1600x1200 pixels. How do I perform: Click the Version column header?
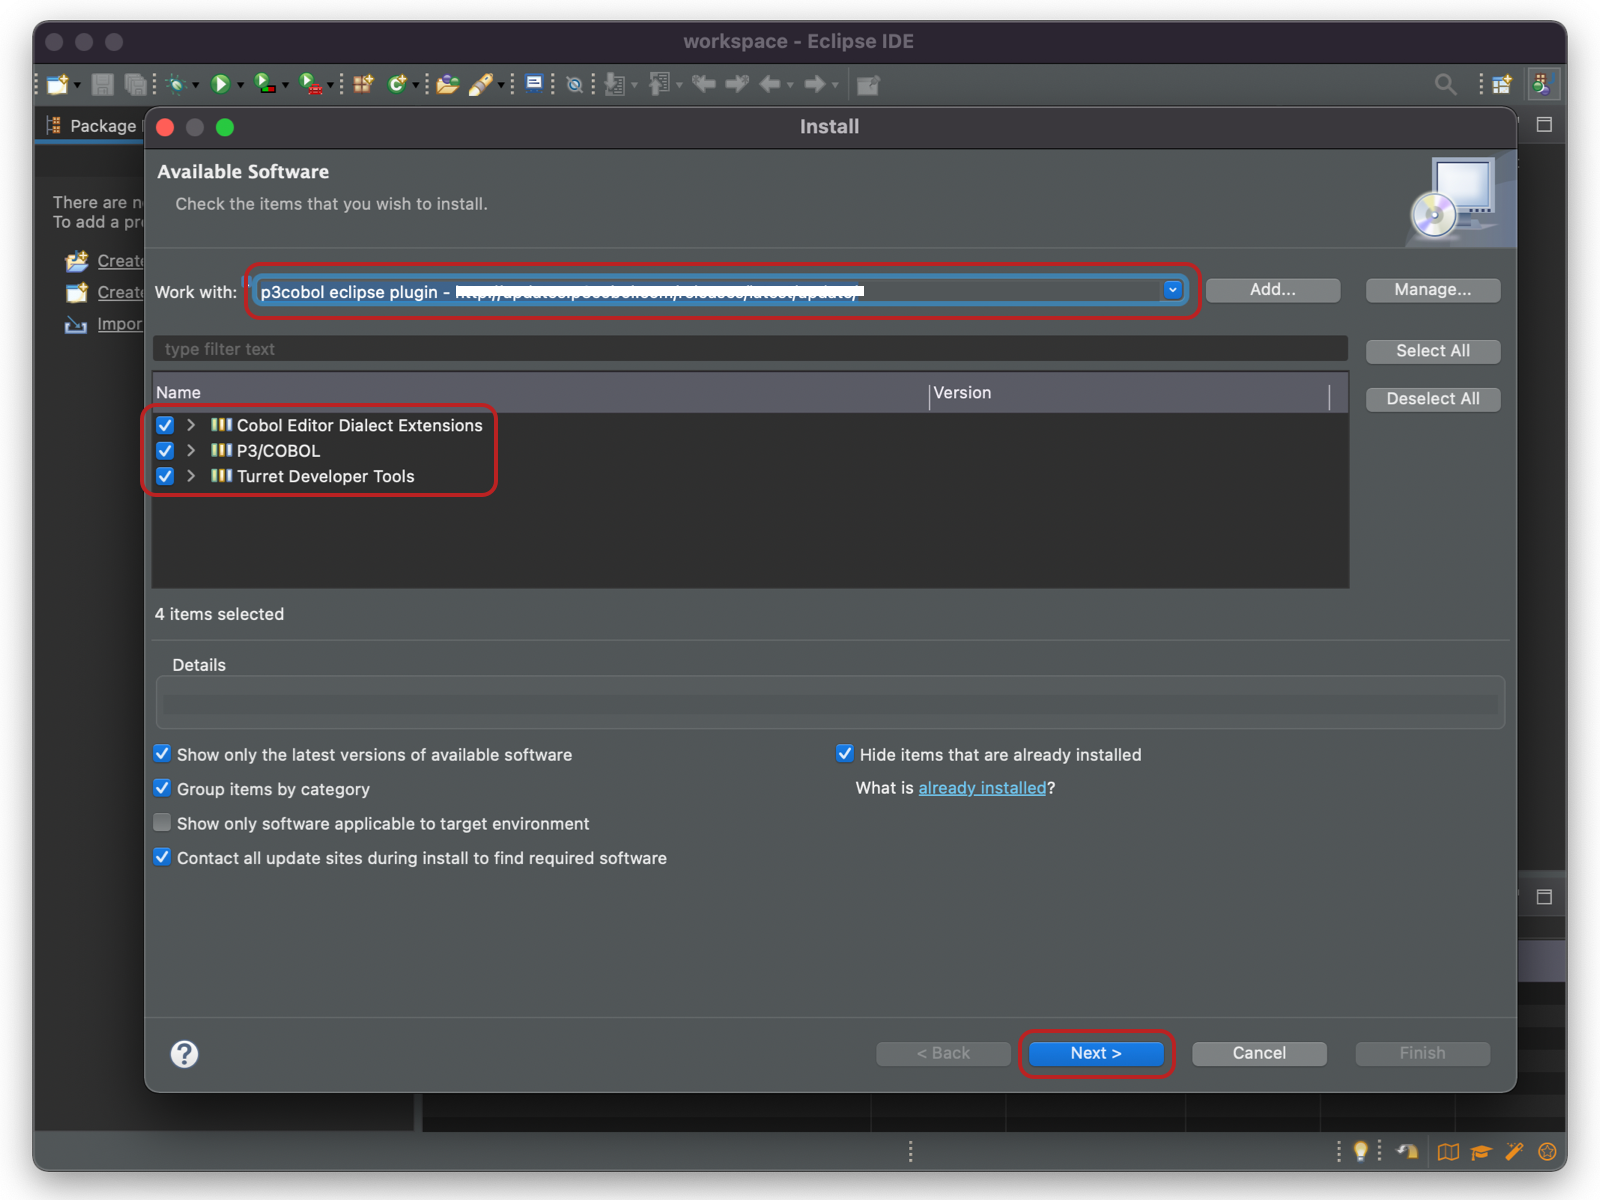tap(1129, 393)
